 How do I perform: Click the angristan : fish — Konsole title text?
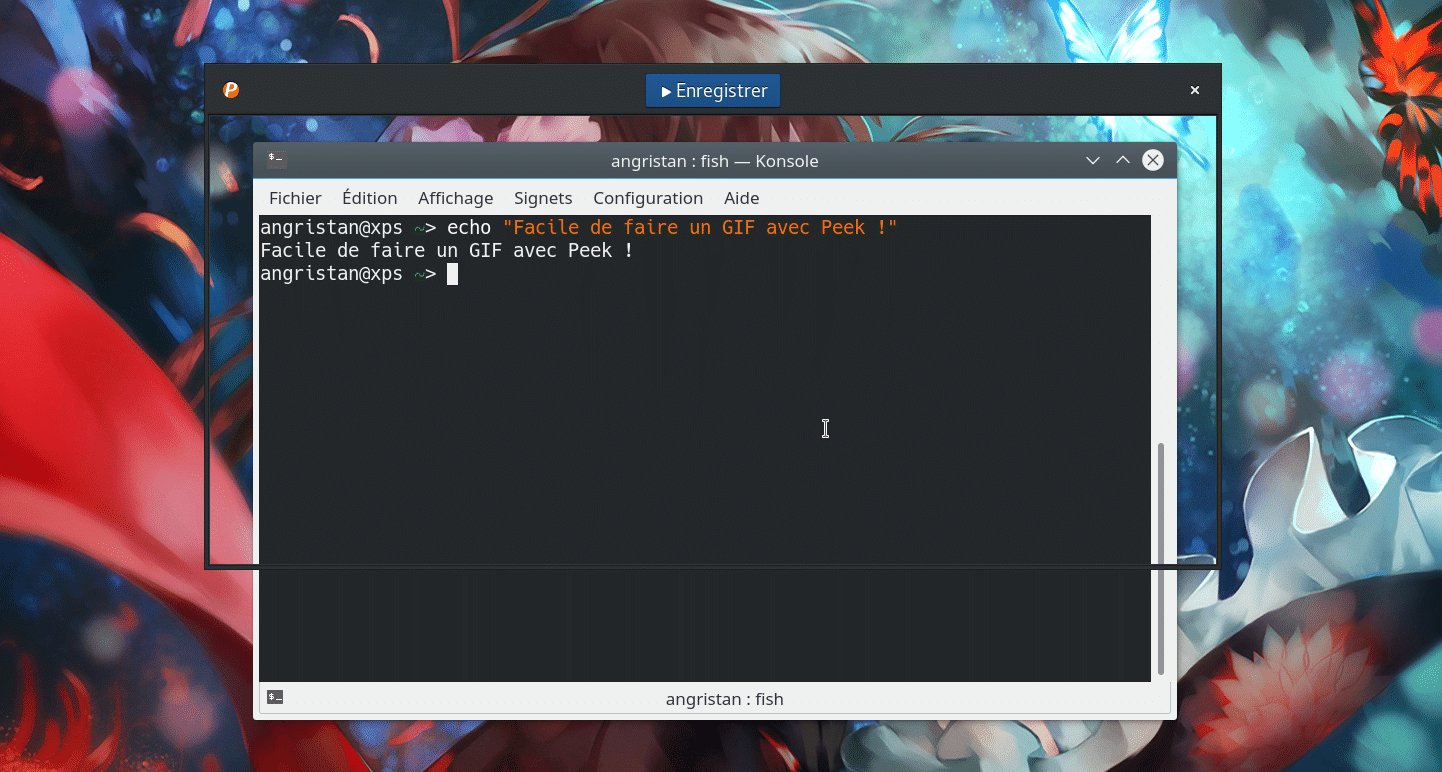pyautogui.click(x=715, y=160)
